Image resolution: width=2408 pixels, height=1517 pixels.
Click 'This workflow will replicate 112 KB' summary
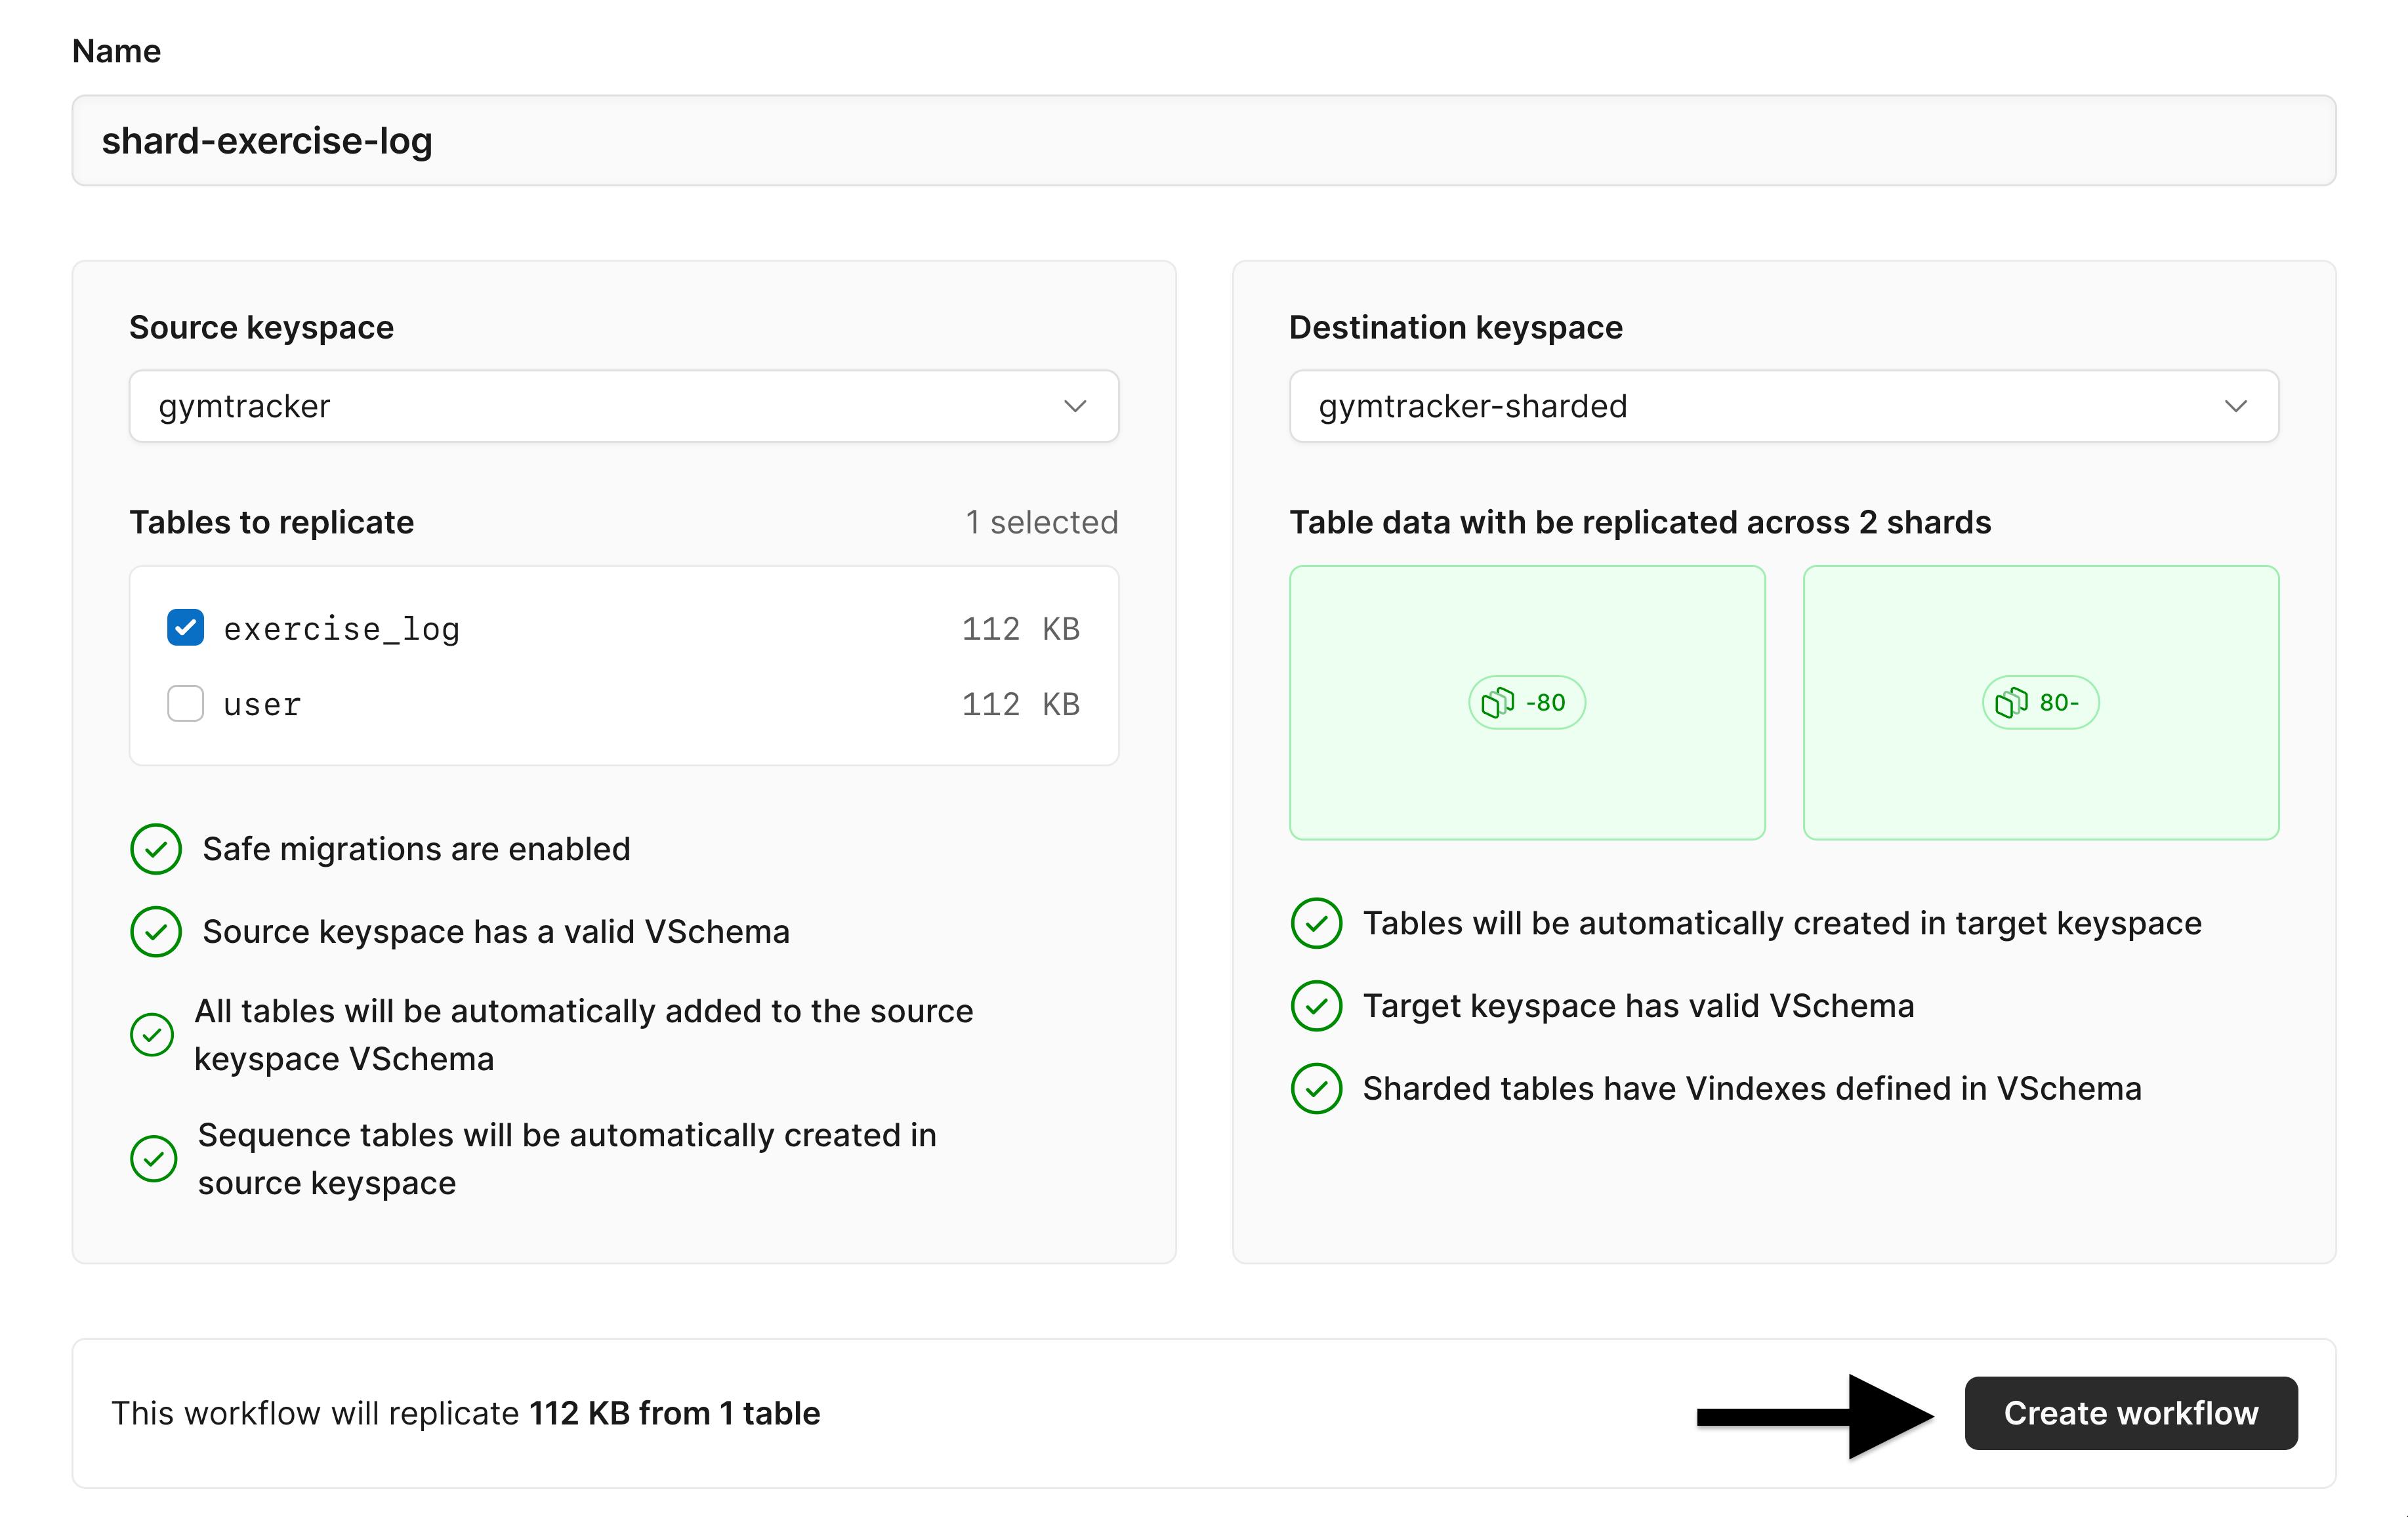click(465, 1413)
